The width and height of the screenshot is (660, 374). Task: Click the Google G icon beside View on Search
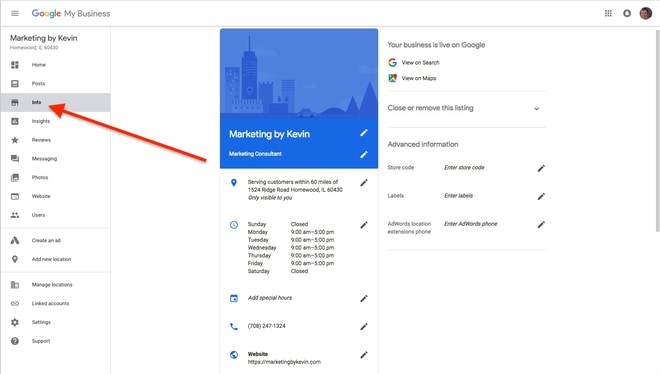[x=392, y=63]
